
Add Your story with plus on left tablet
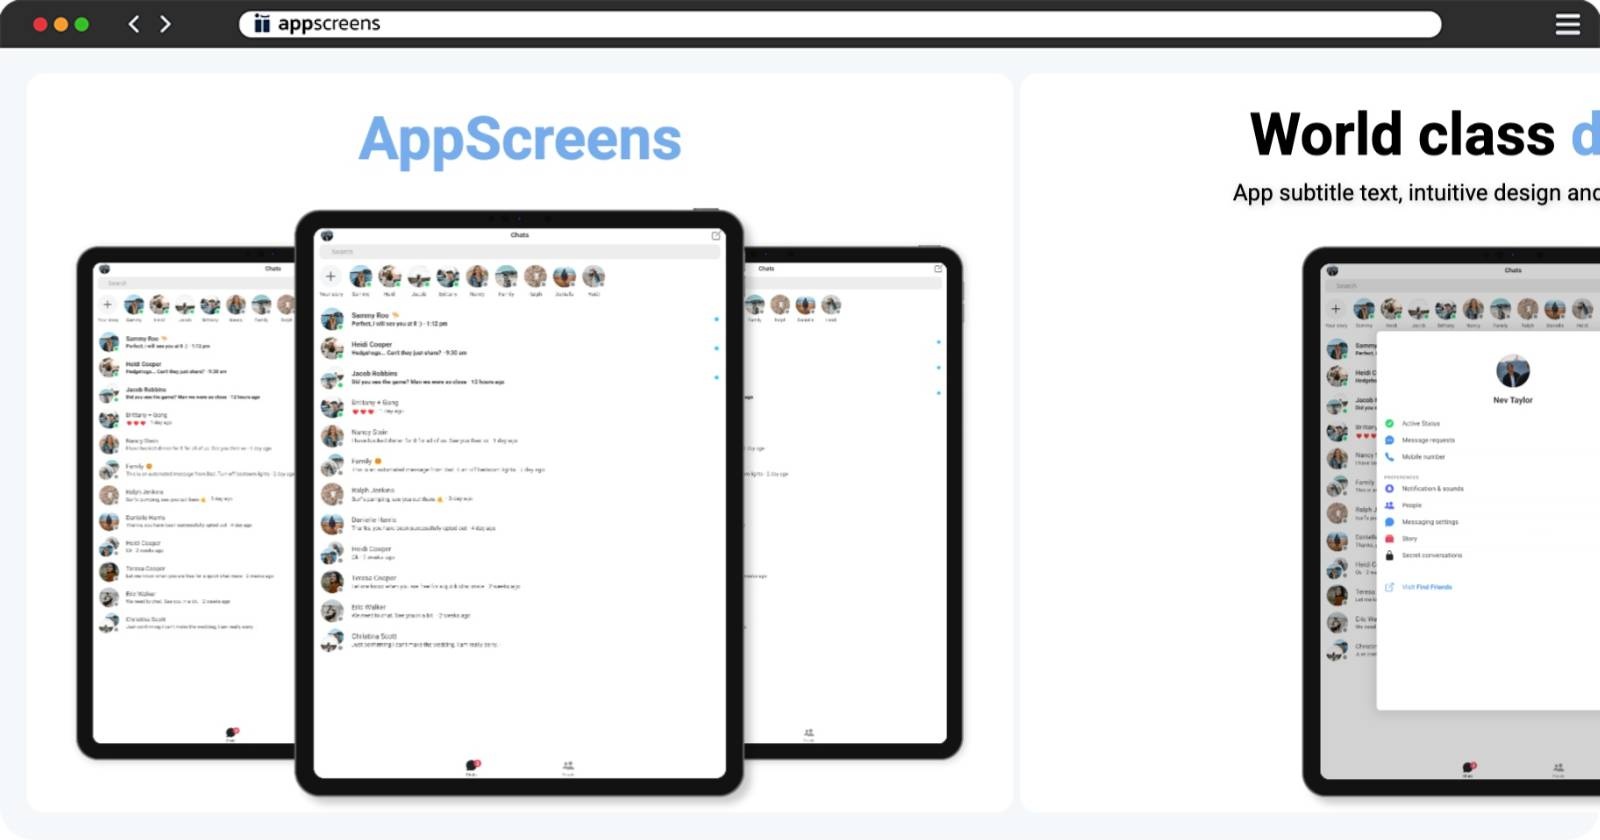click(x=108, y=305)
